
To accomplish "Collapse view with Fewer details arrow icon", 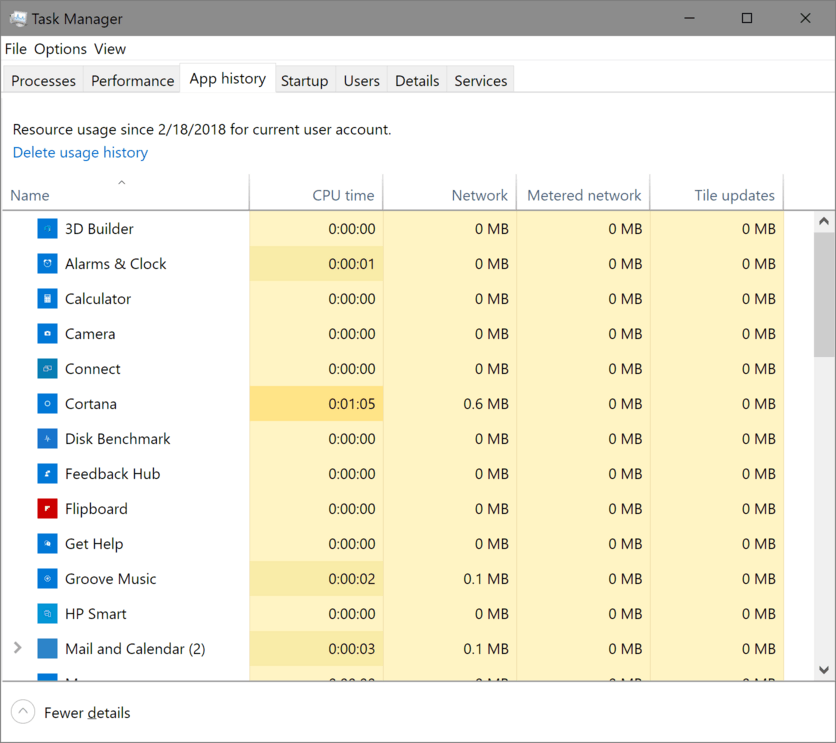I will pos(23,712).
